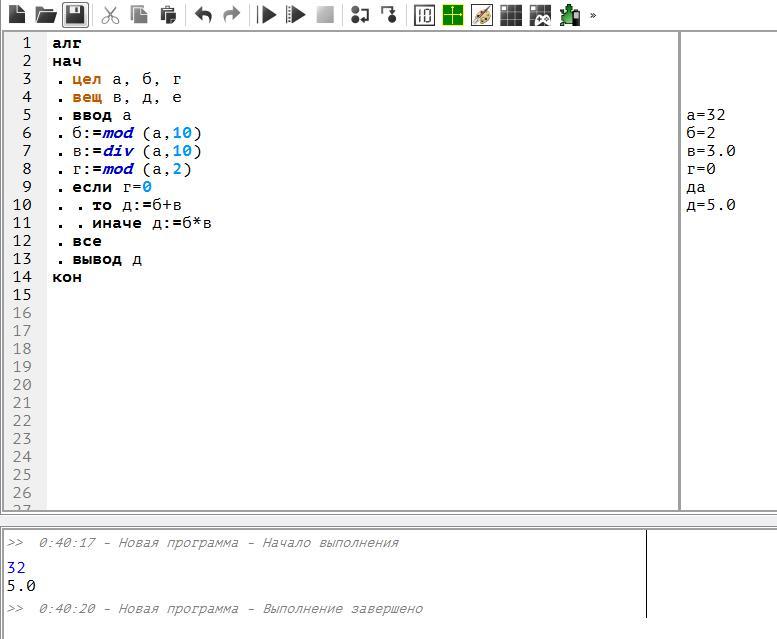The image size is (777, 639).
Task: Redo the last undone edit
Action: pyautogui.click(x=232, y=15)
